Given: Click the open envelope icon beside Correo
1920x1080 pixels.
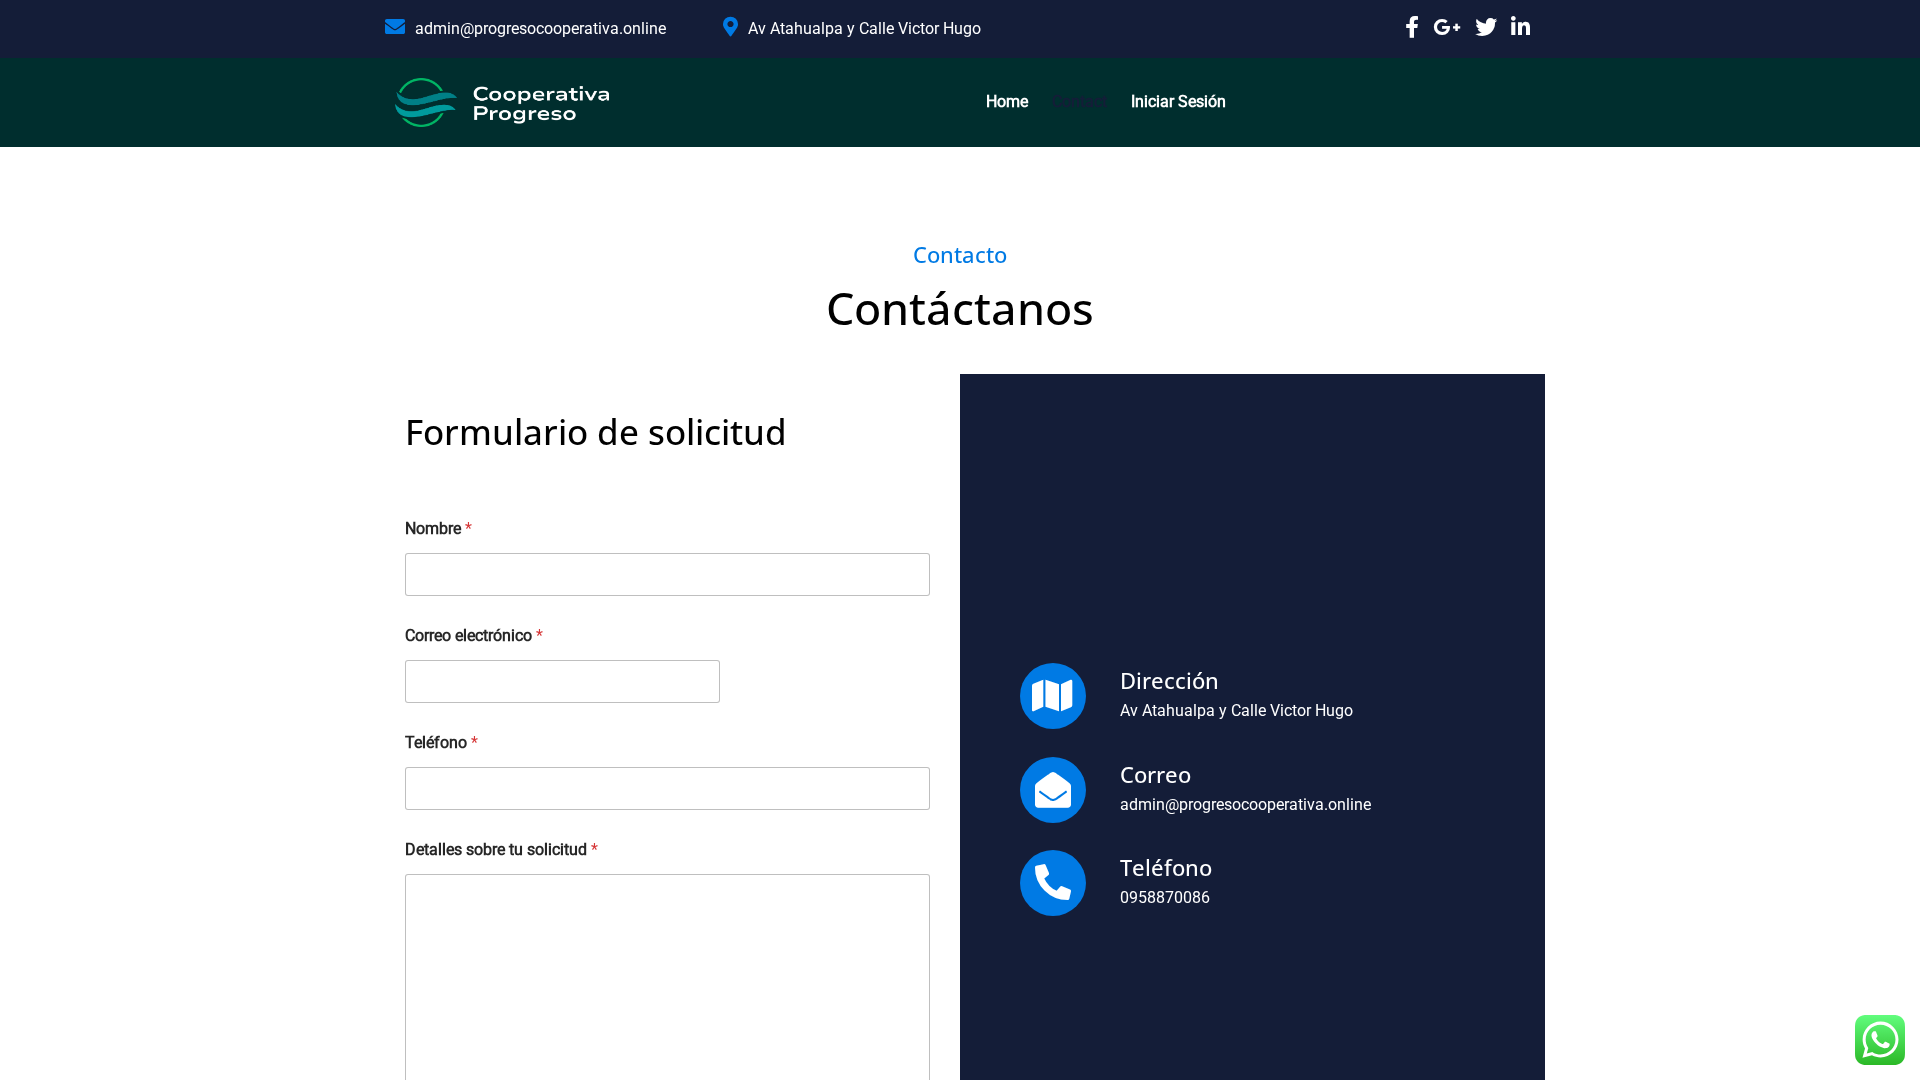Looking at the screenshot, I should coord(1052,790).
